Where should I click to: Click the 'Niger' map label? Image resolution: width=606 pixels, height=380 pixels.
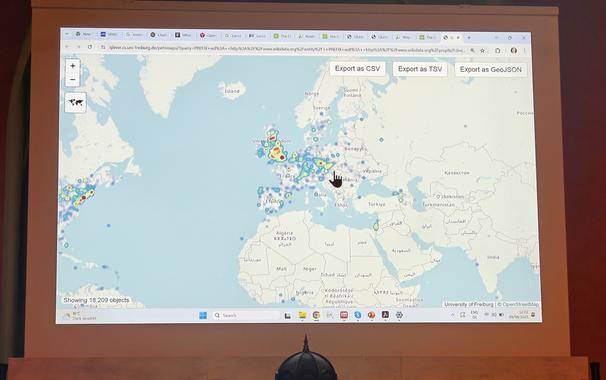(x=310, y=269)
